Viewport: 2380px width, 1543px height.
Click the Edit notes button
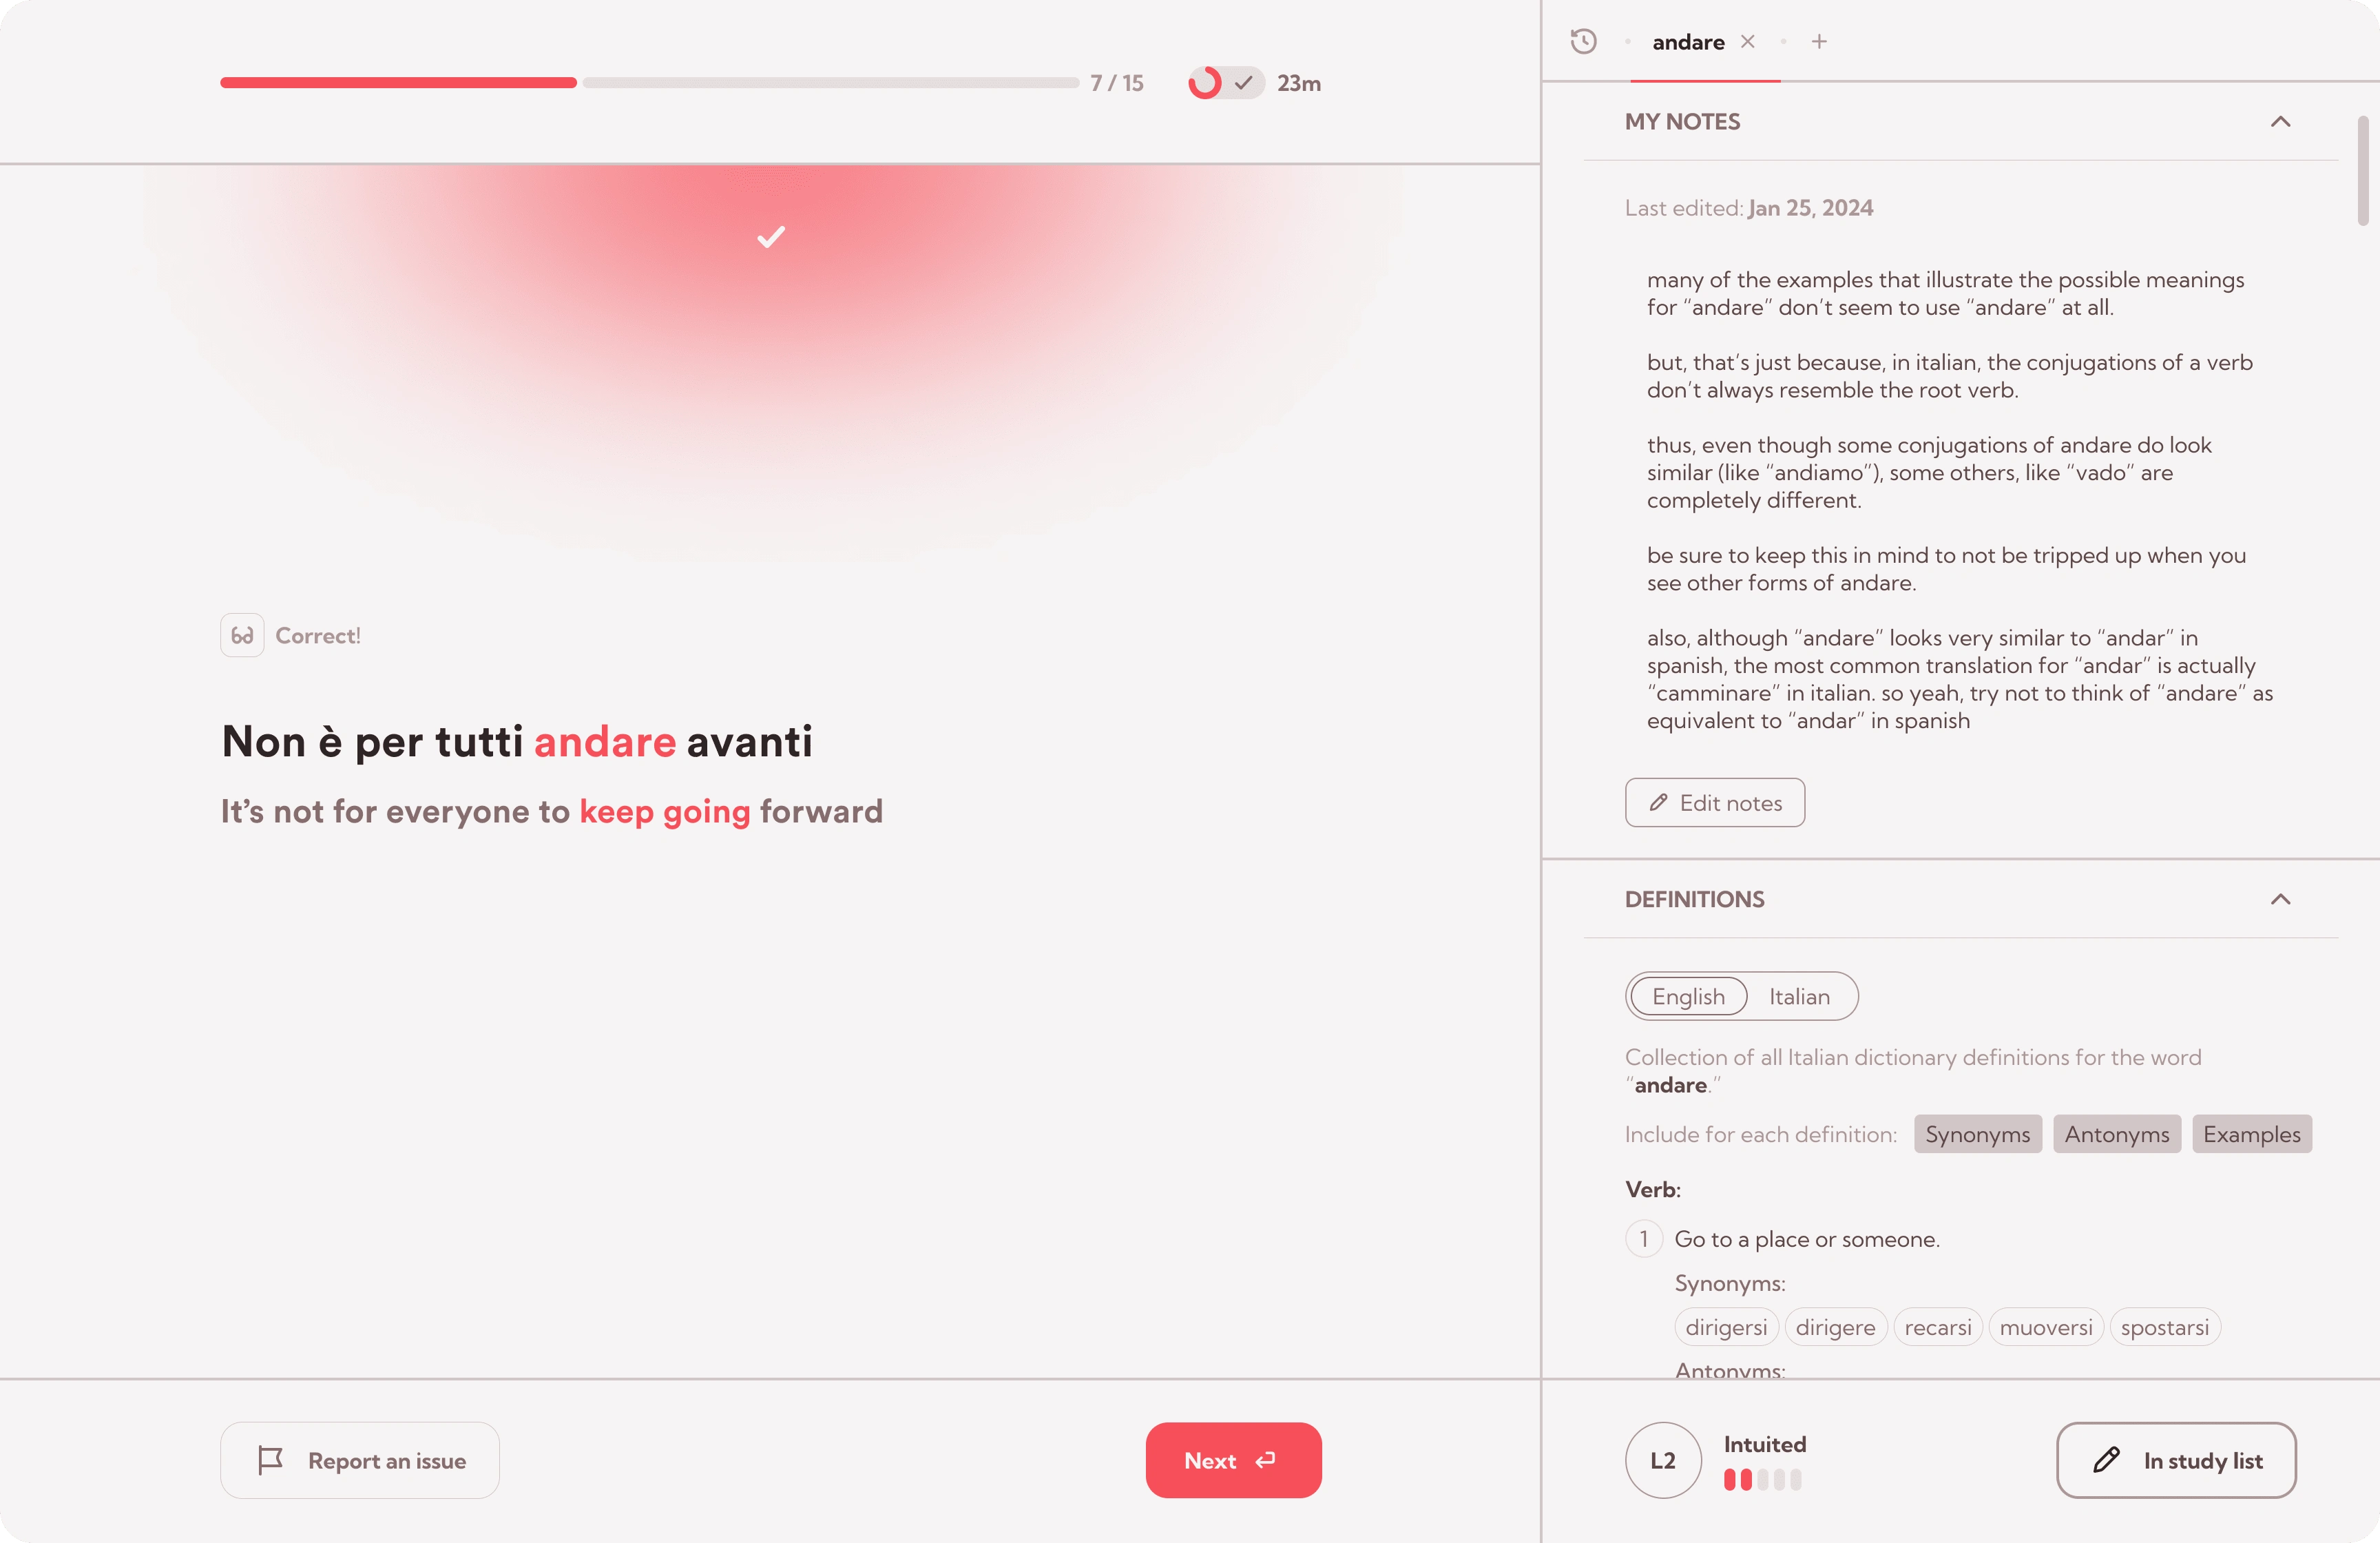[1714, 802]
